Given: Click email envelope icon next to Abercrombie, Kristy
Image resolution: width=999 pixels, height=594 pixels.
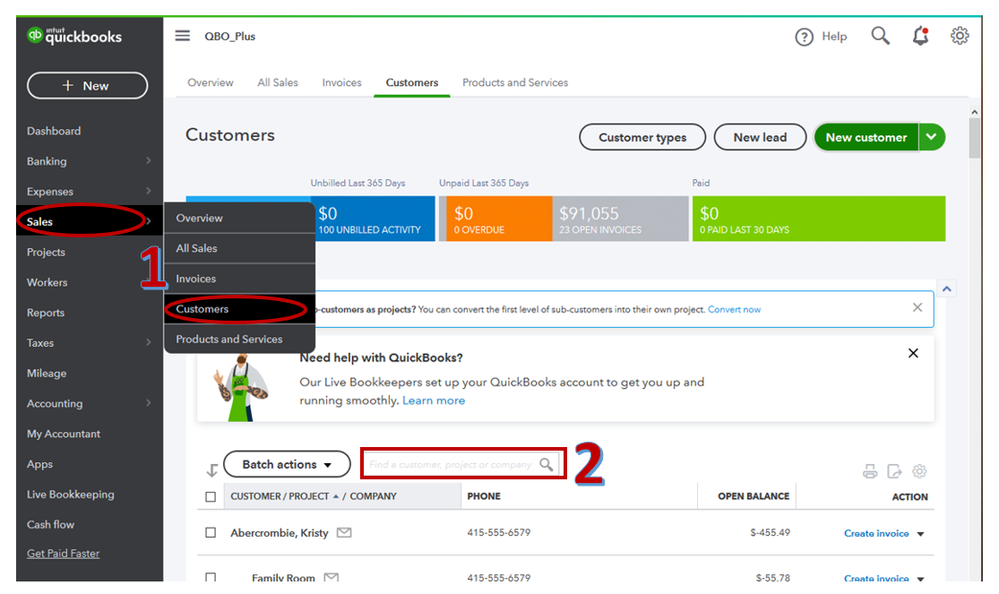Looking at the screenshot, I should [x=344, y=532].
